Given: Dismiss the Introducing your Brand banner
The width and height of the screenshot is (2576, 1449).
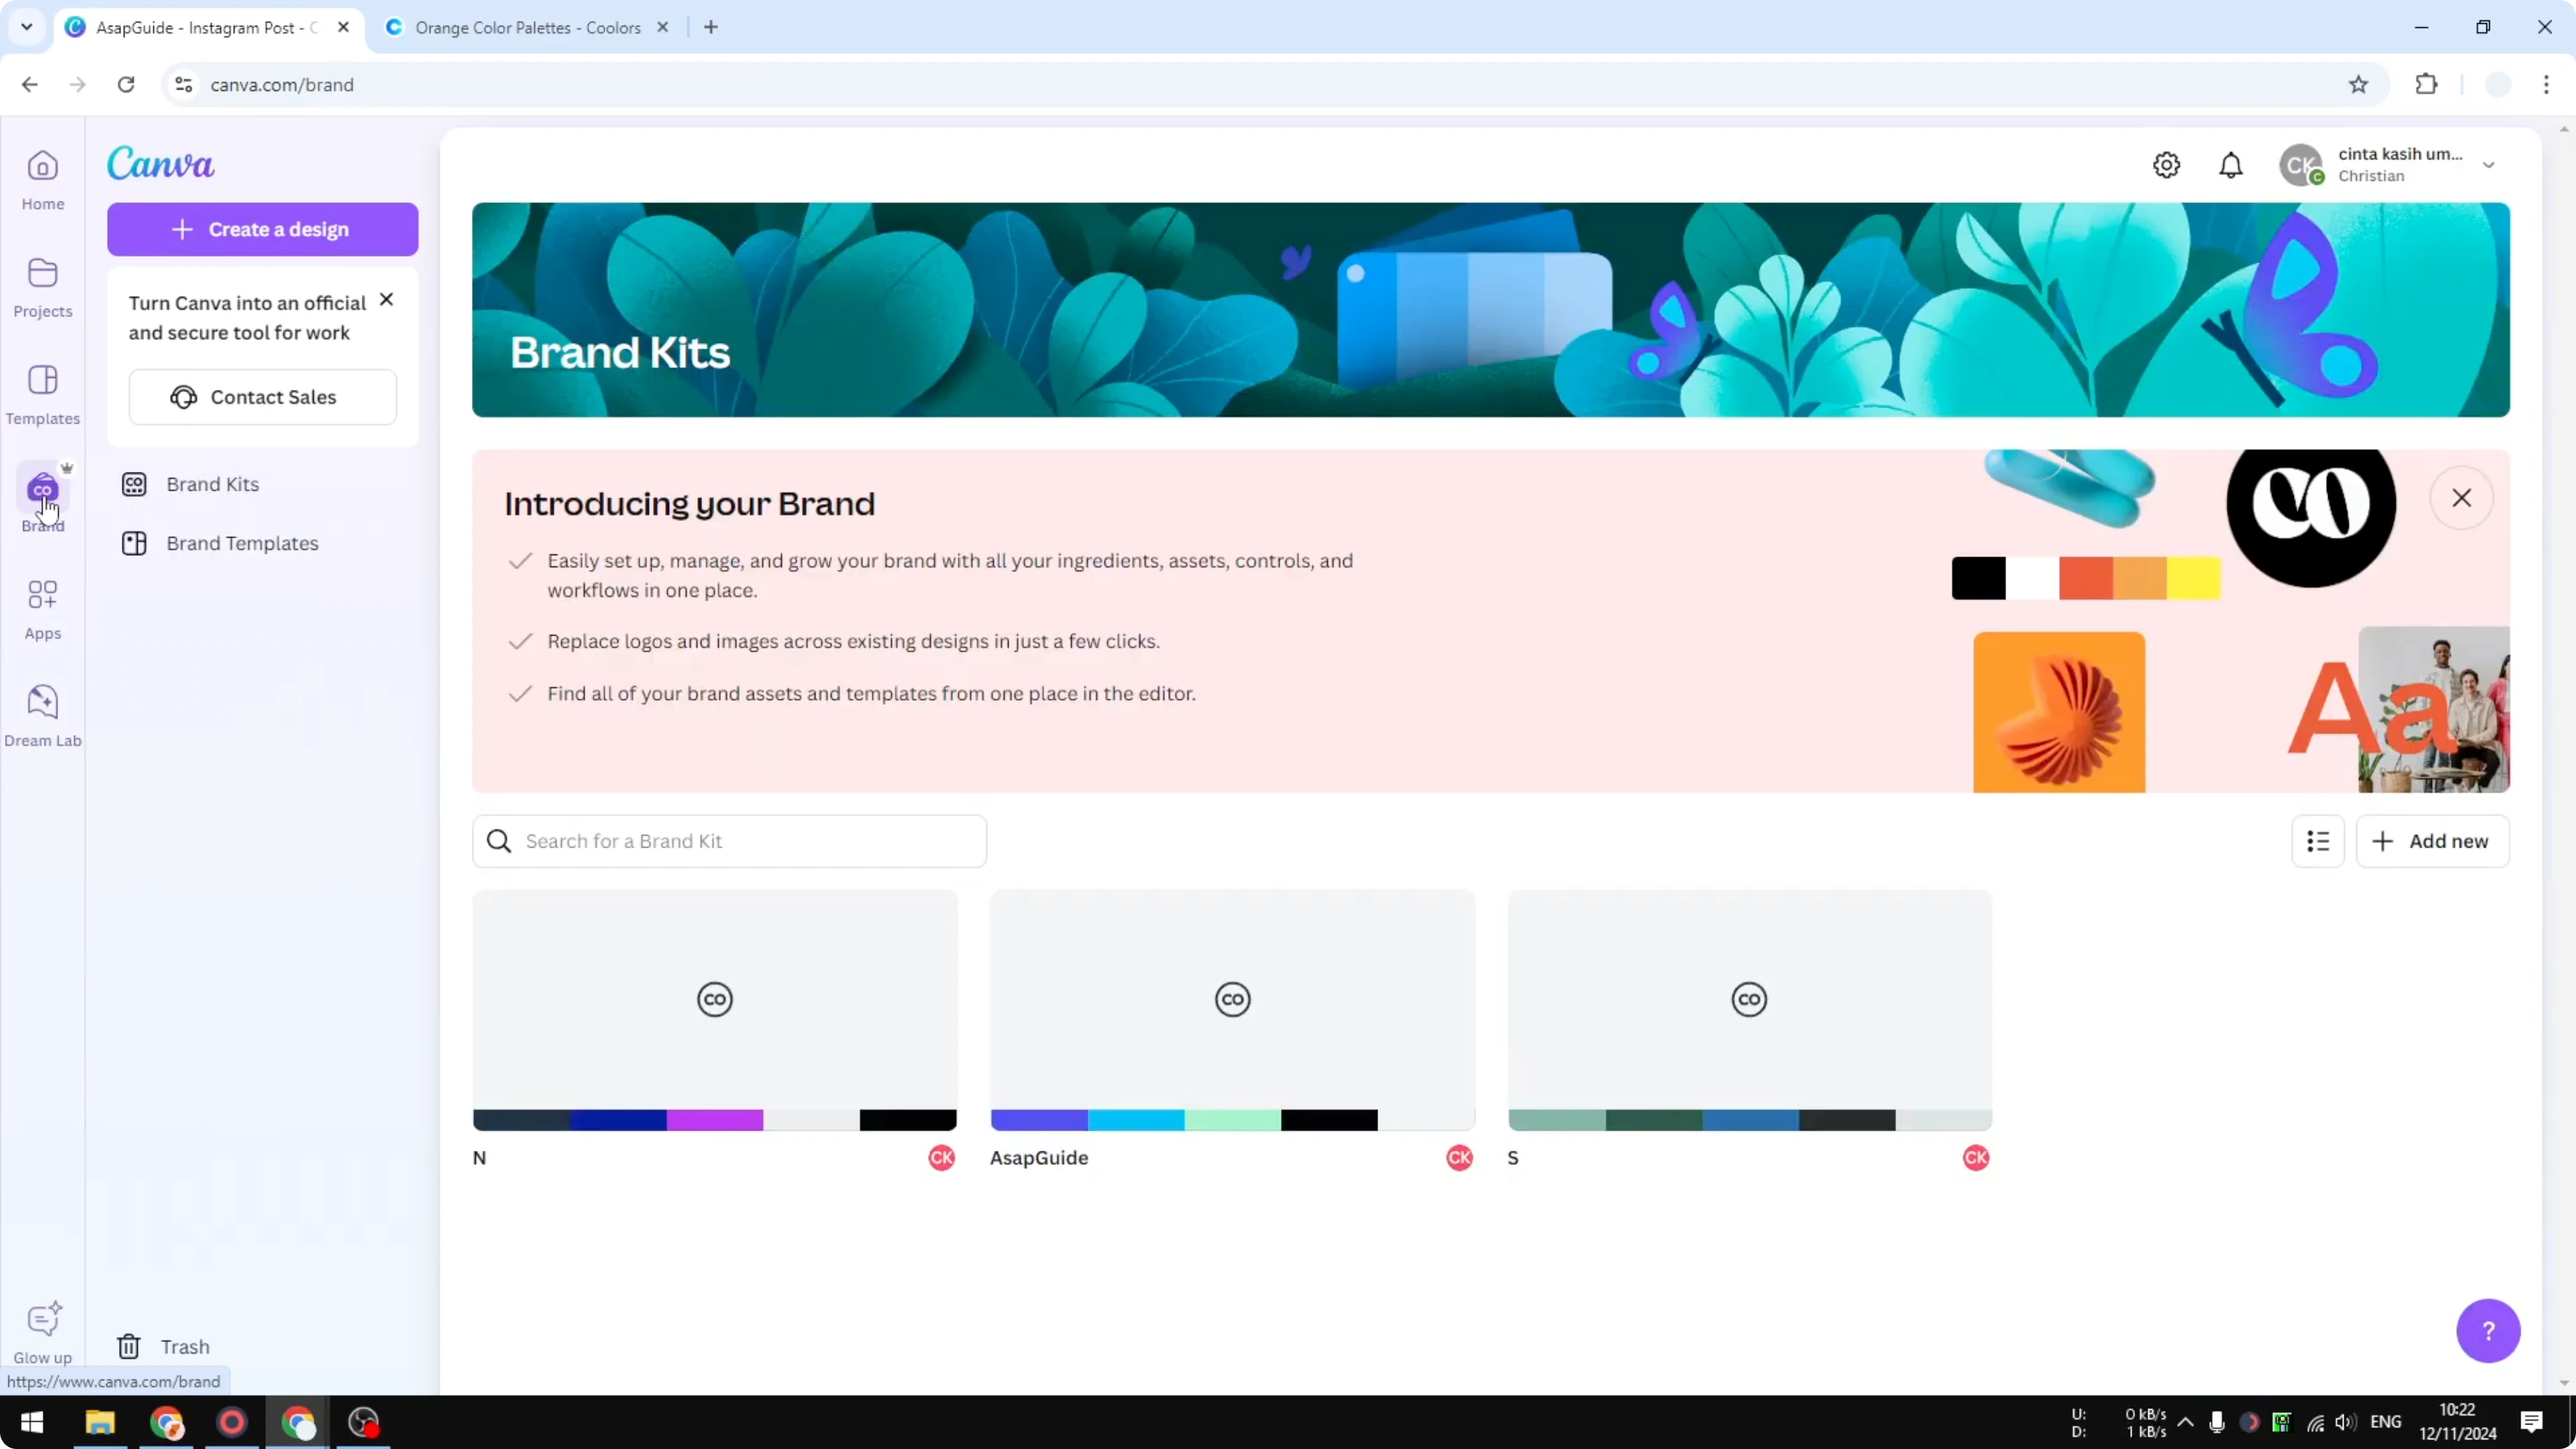Looking at the screenshot, I should 2463,498.
